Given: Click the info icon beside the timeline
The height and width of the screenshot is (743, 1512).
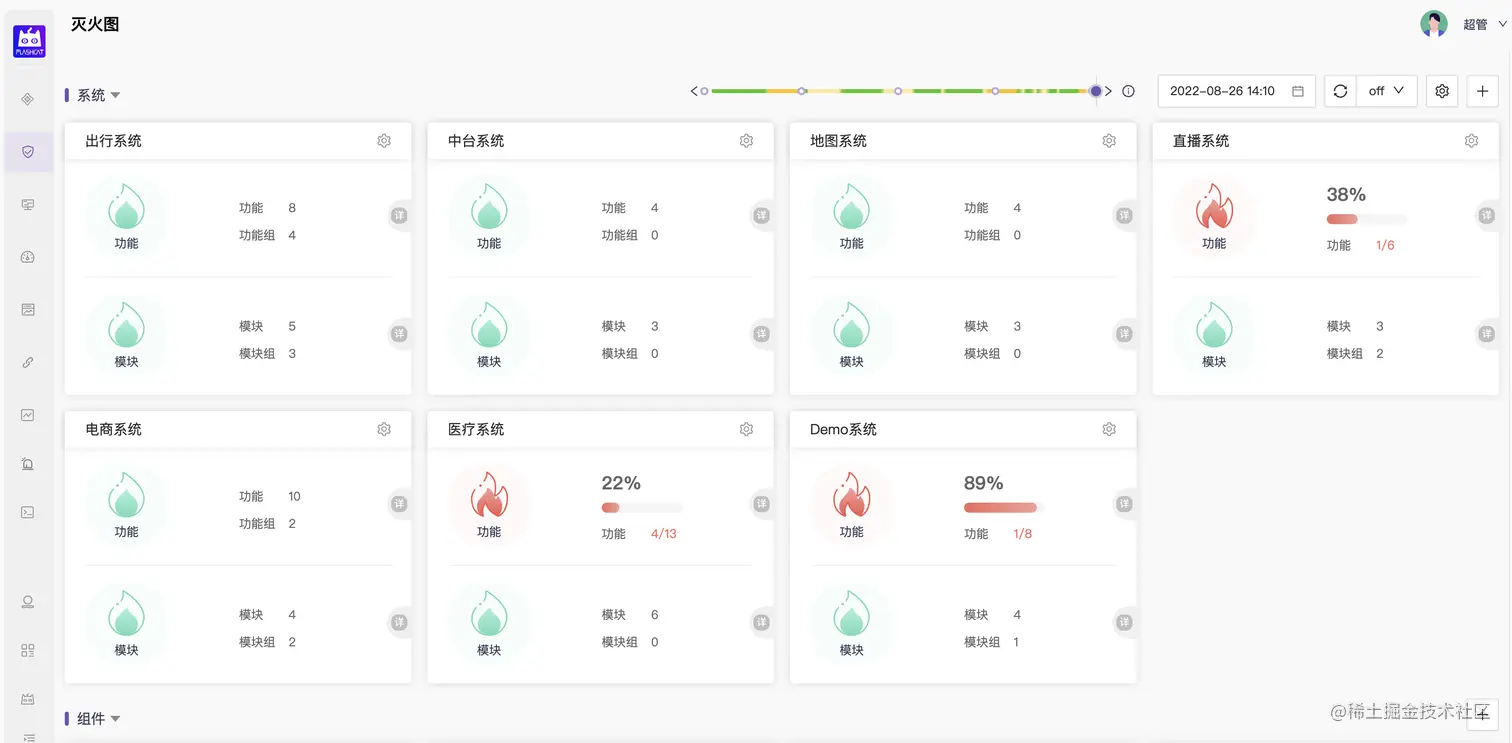Looking at the screenshot, I should (x=1128, y=90).
